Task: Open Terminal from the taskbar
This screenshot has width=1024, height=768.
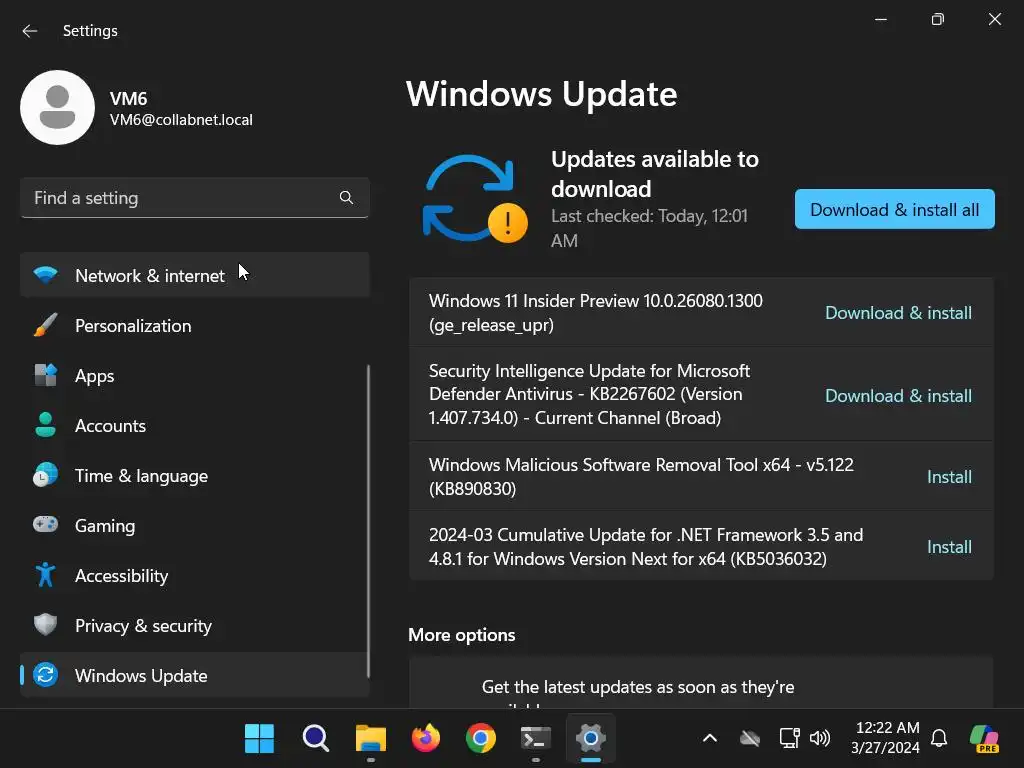Action: [536, 739]
